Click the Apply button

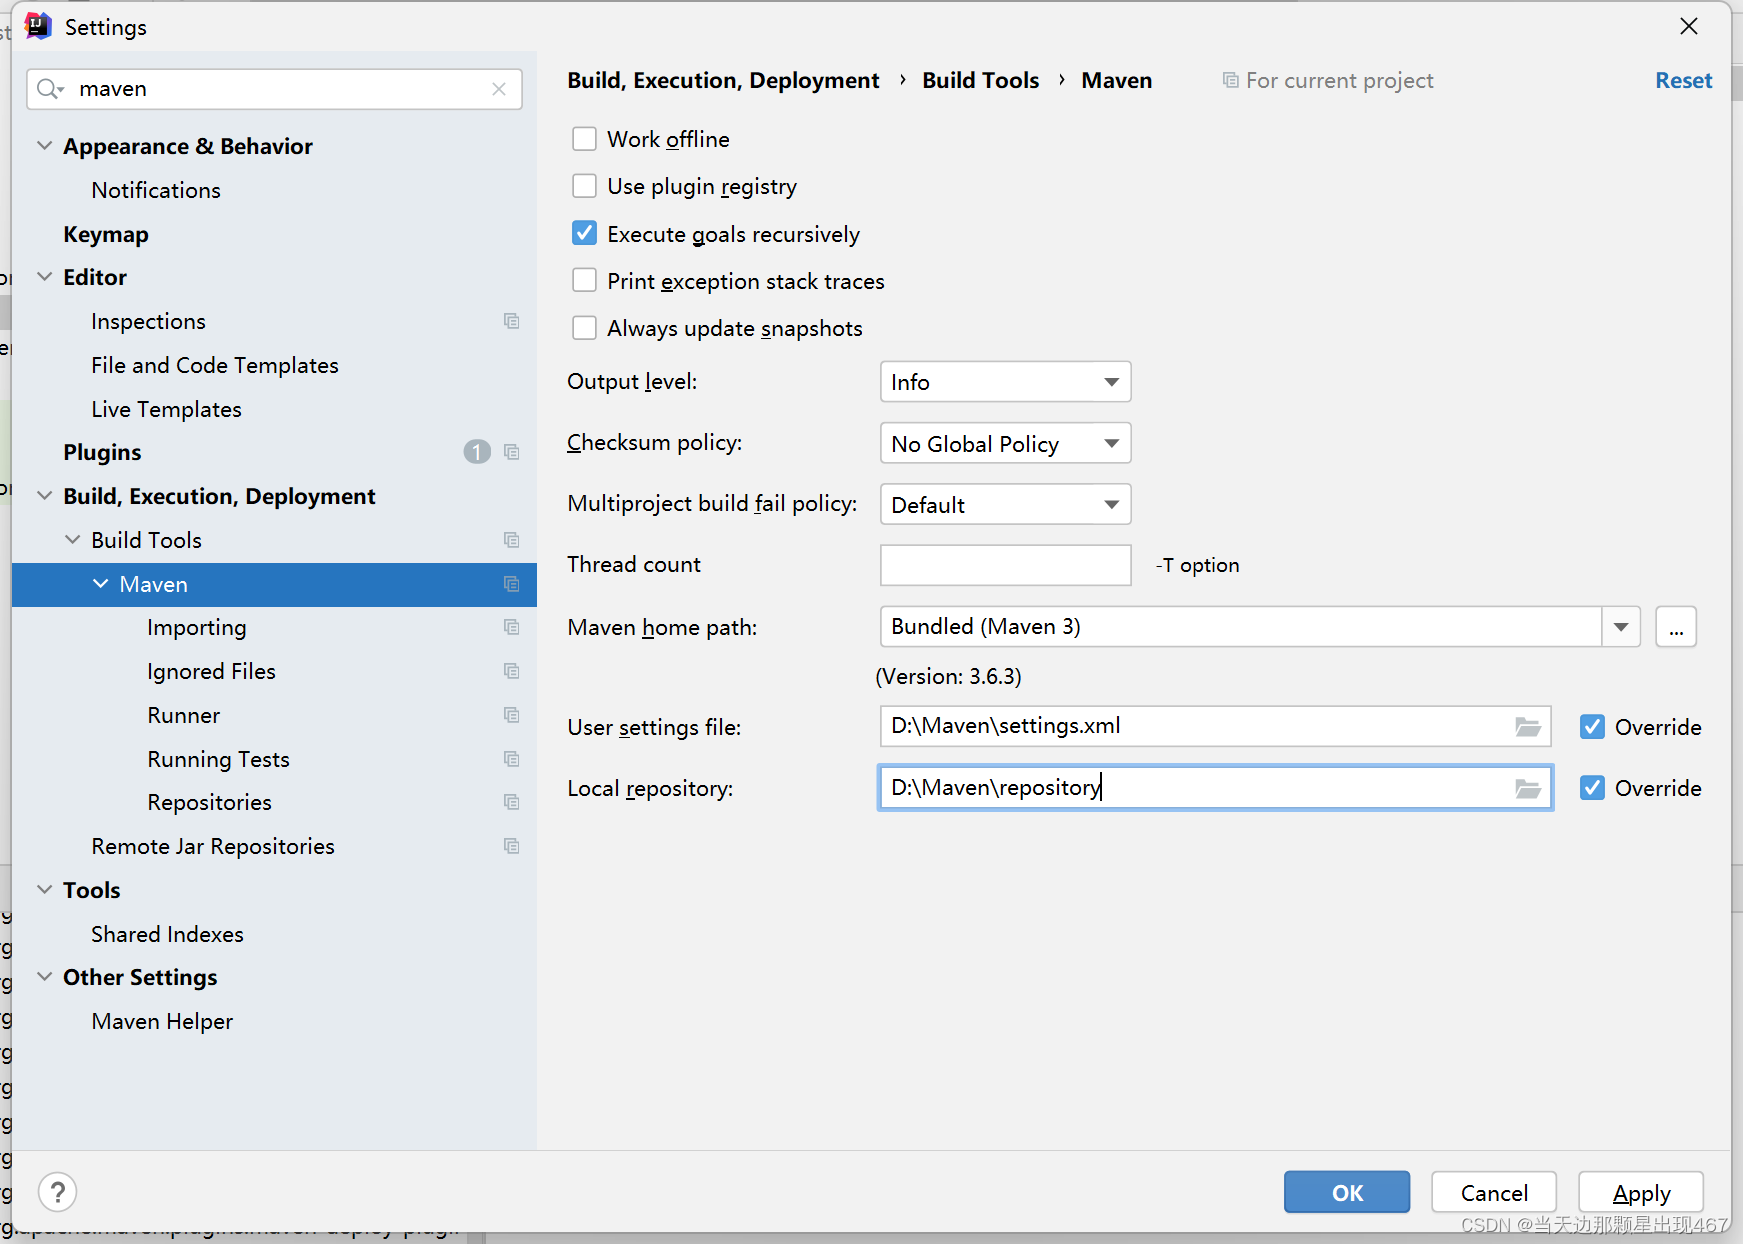1641,1192
